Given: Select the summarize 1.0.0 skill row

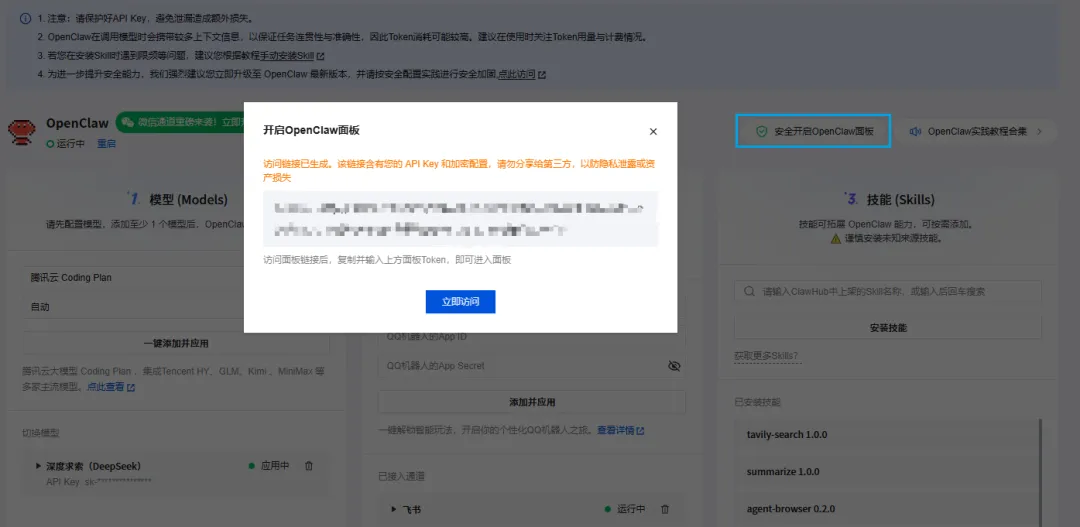Looking at the screenshot, I should click(885, 473).
